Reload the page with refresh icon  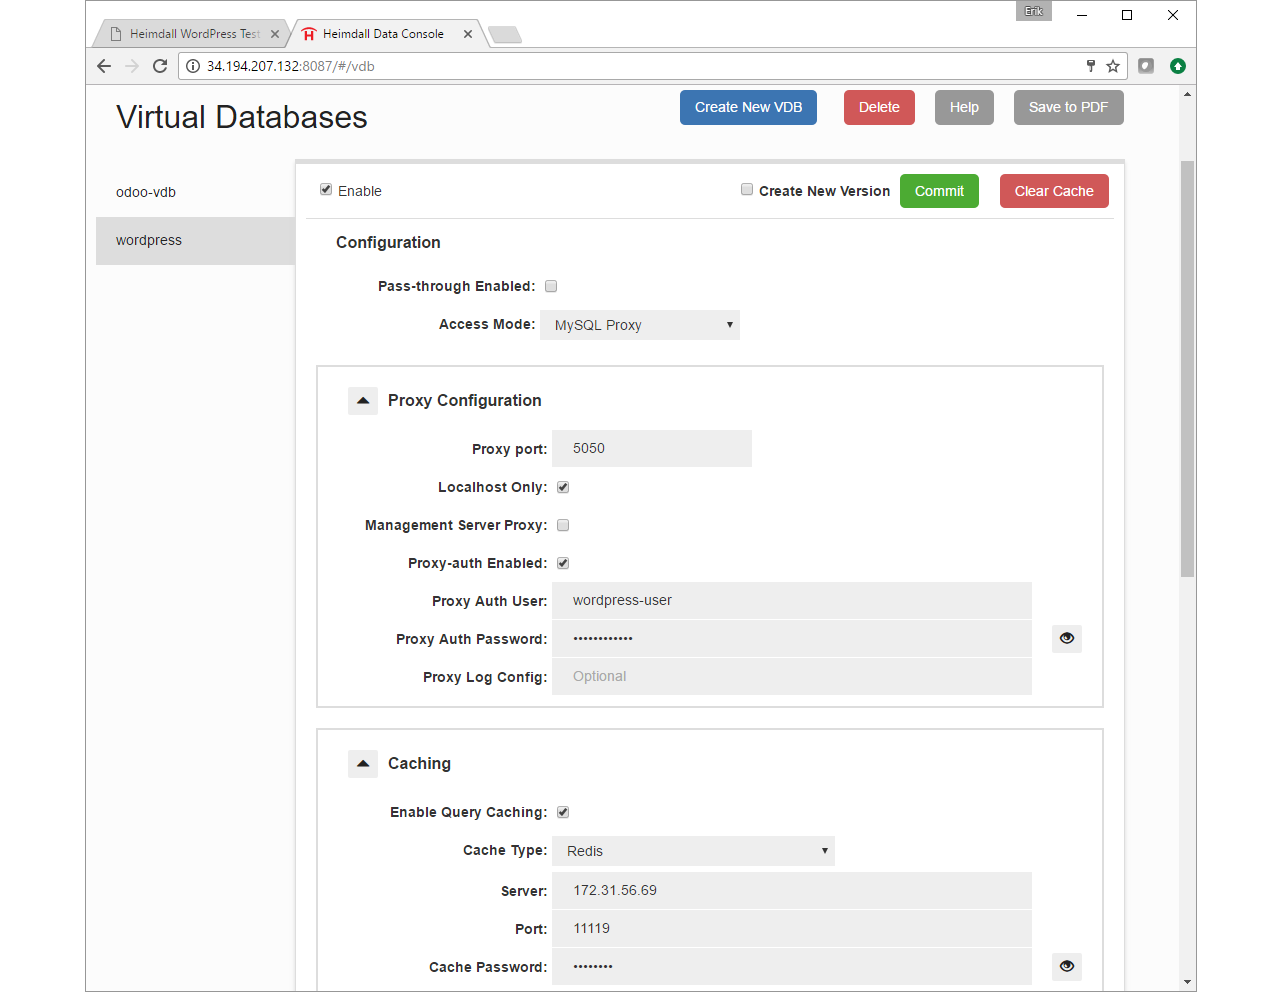click(x=160, y=66)
